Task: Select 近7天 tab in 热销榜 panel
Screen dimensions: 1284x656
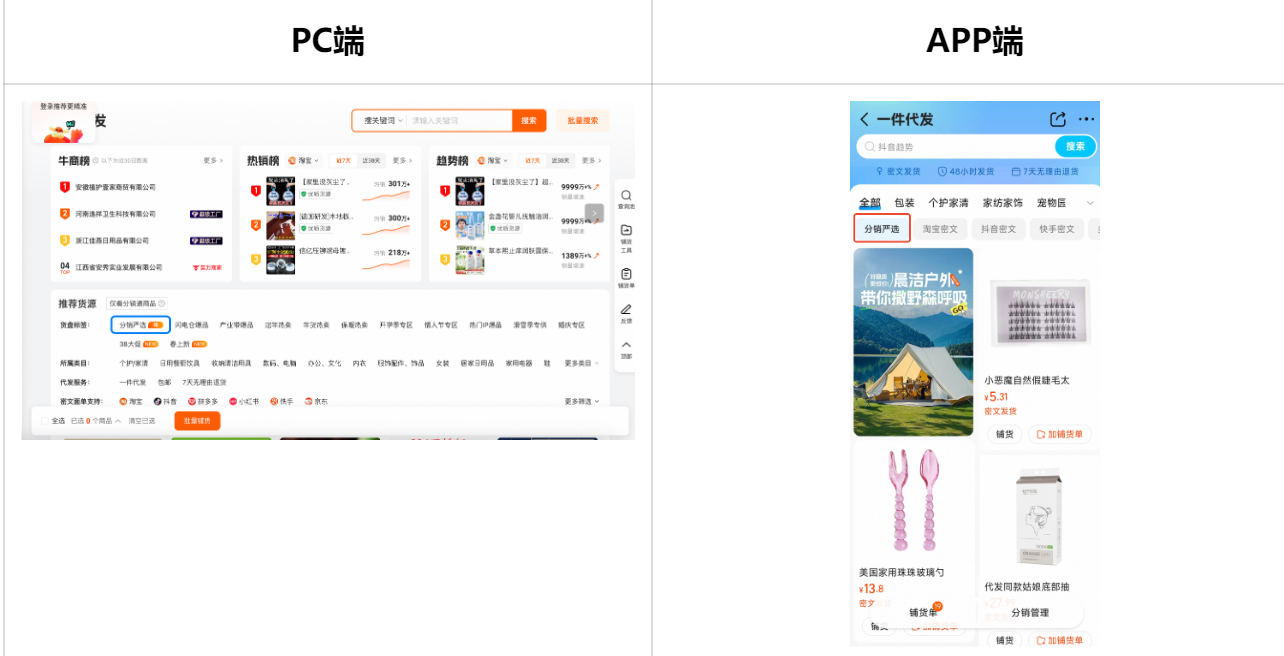Action: pyautogui.click(x=343, y=160)
